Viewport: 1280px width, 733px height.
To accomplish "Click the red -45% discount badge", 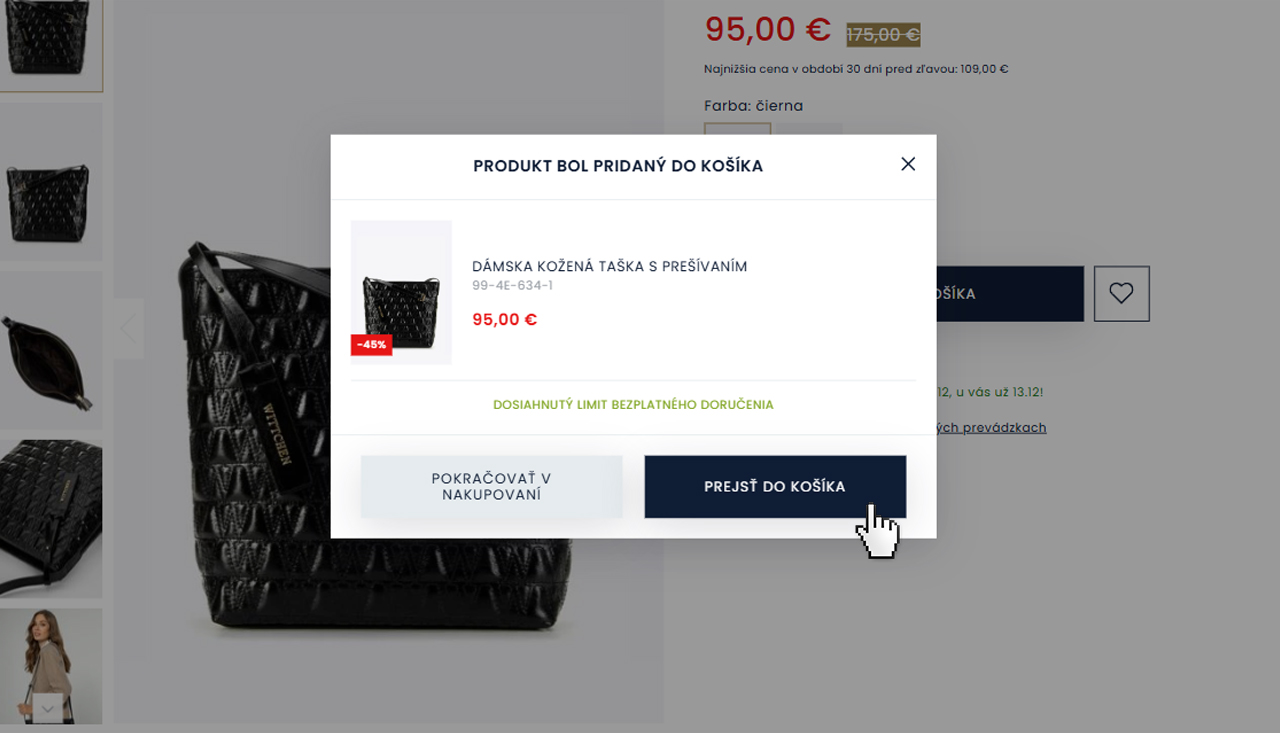I will coord(371,344).
